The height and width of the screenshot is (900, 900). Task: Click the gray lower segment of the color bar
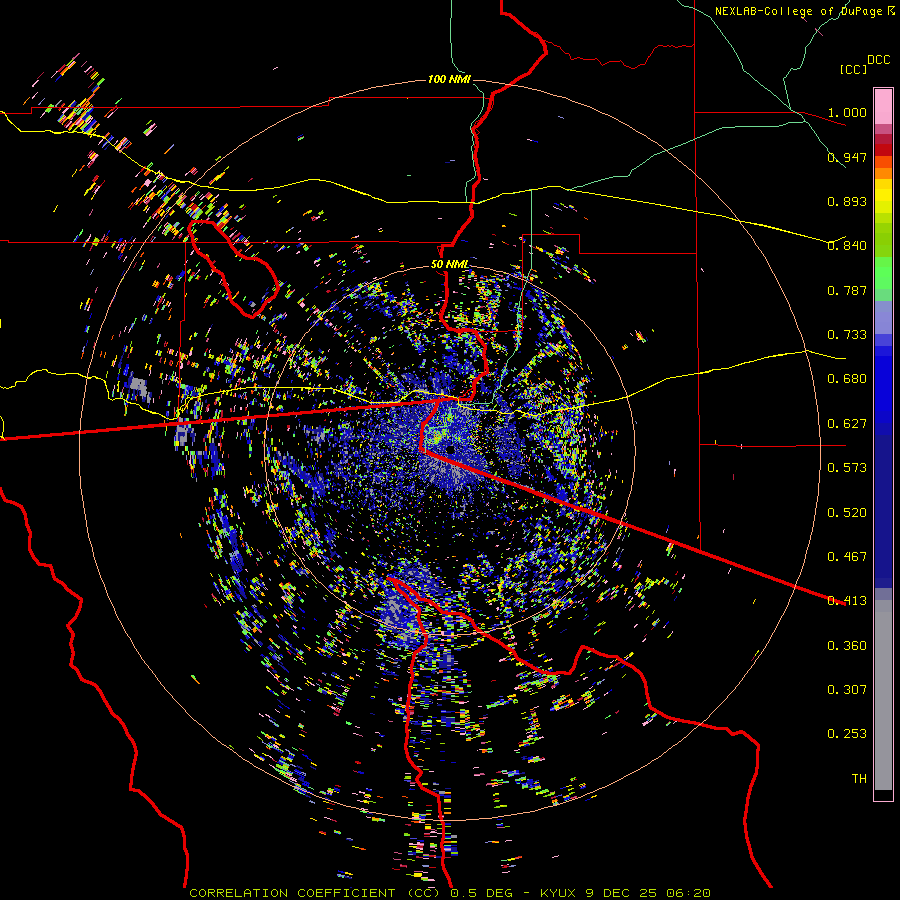pyautogui.click(x=883, y=695)
